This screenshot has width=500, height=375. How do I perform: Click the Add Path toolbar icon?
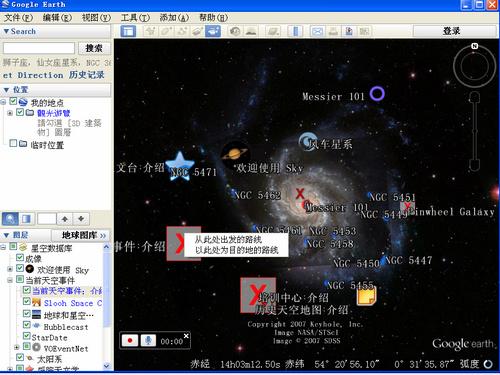182,31
